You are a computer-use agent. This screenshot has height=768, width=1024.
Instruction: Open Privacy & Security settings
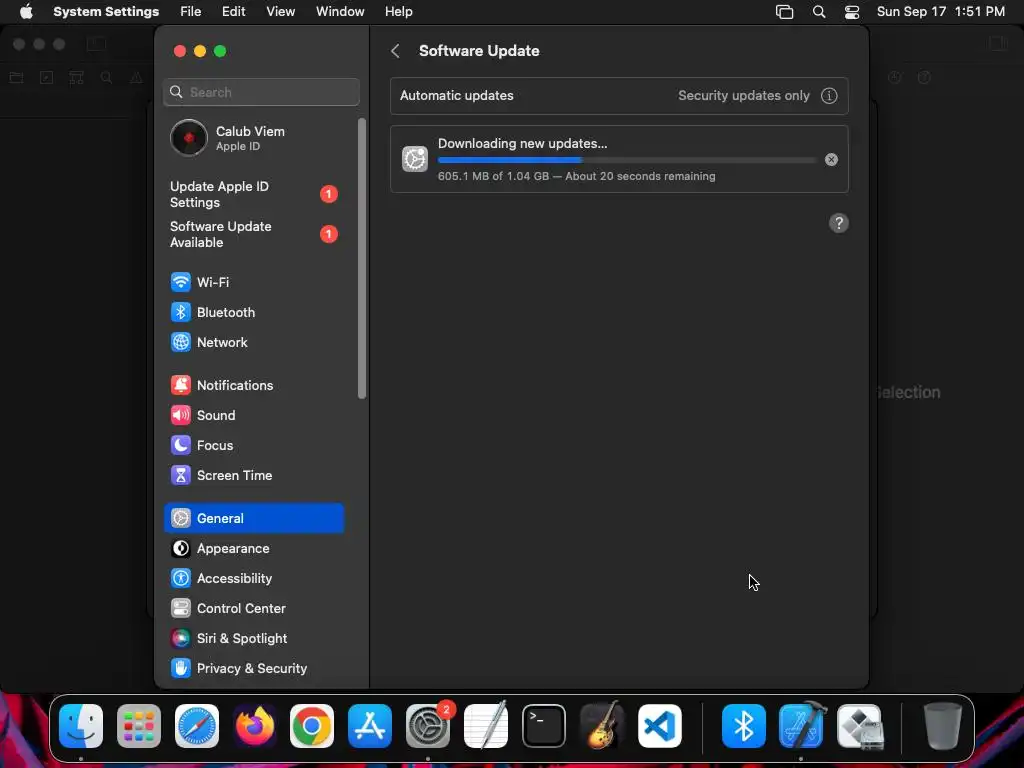click(x=253, y=669)
